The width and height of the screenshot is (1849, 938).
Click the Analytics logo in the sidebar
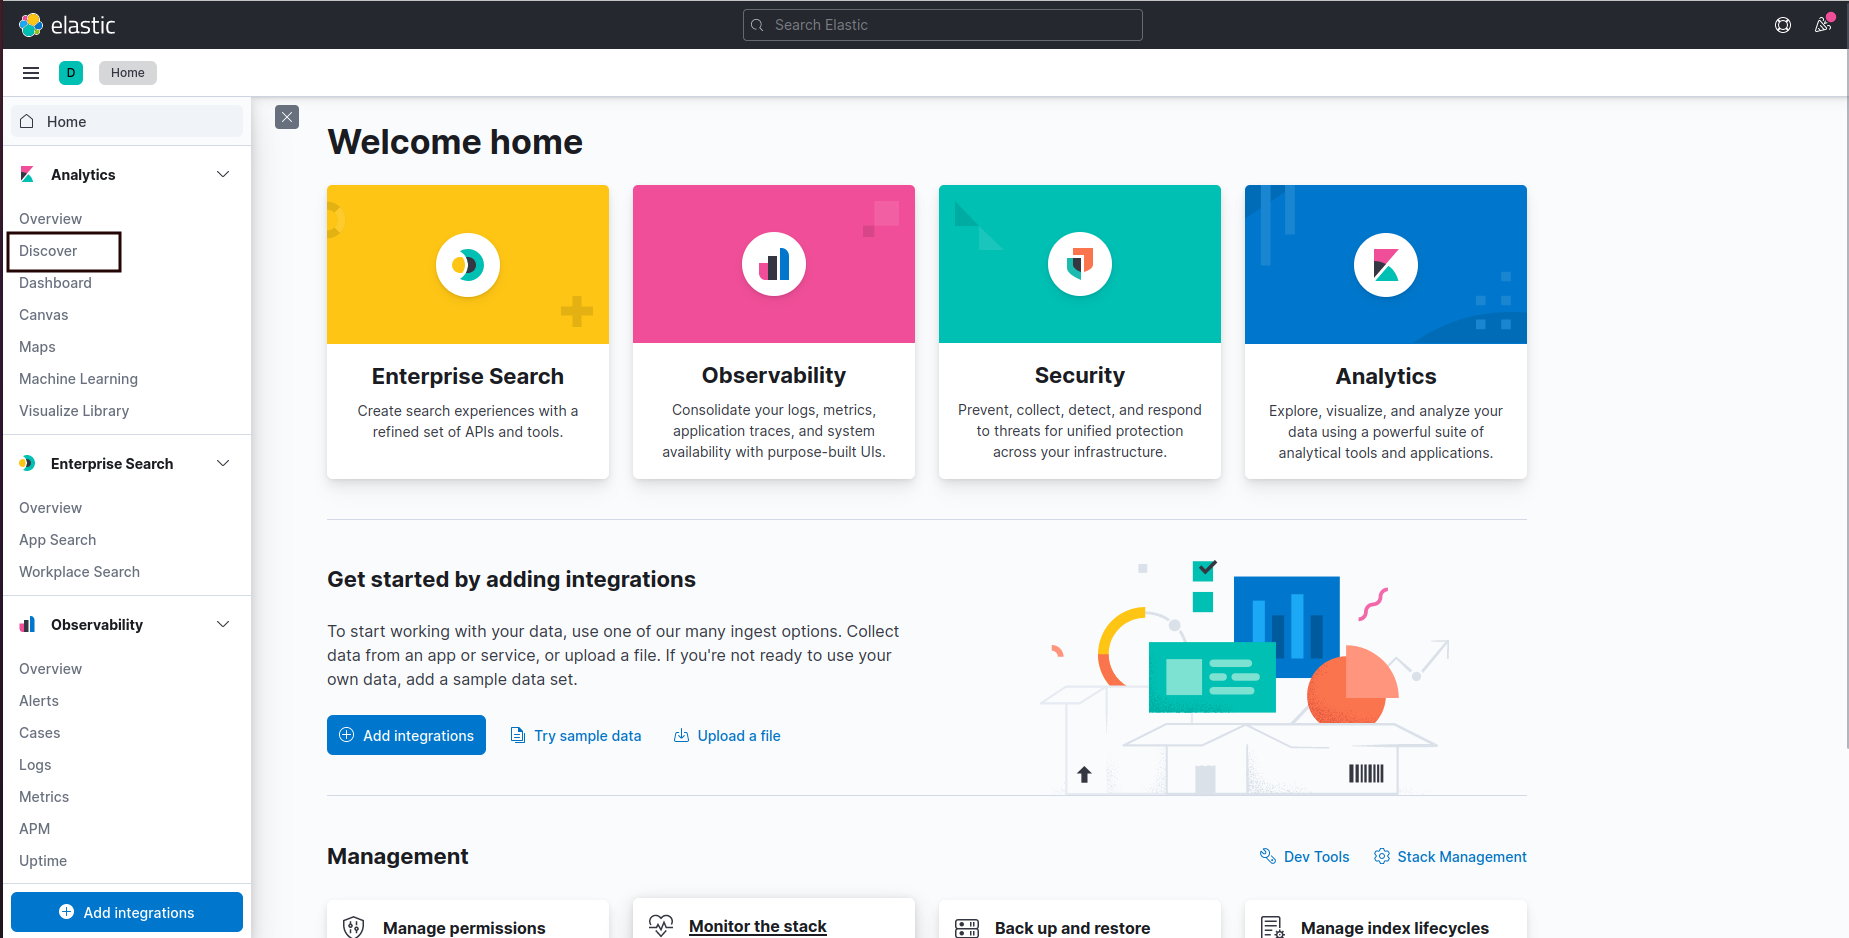27,174
